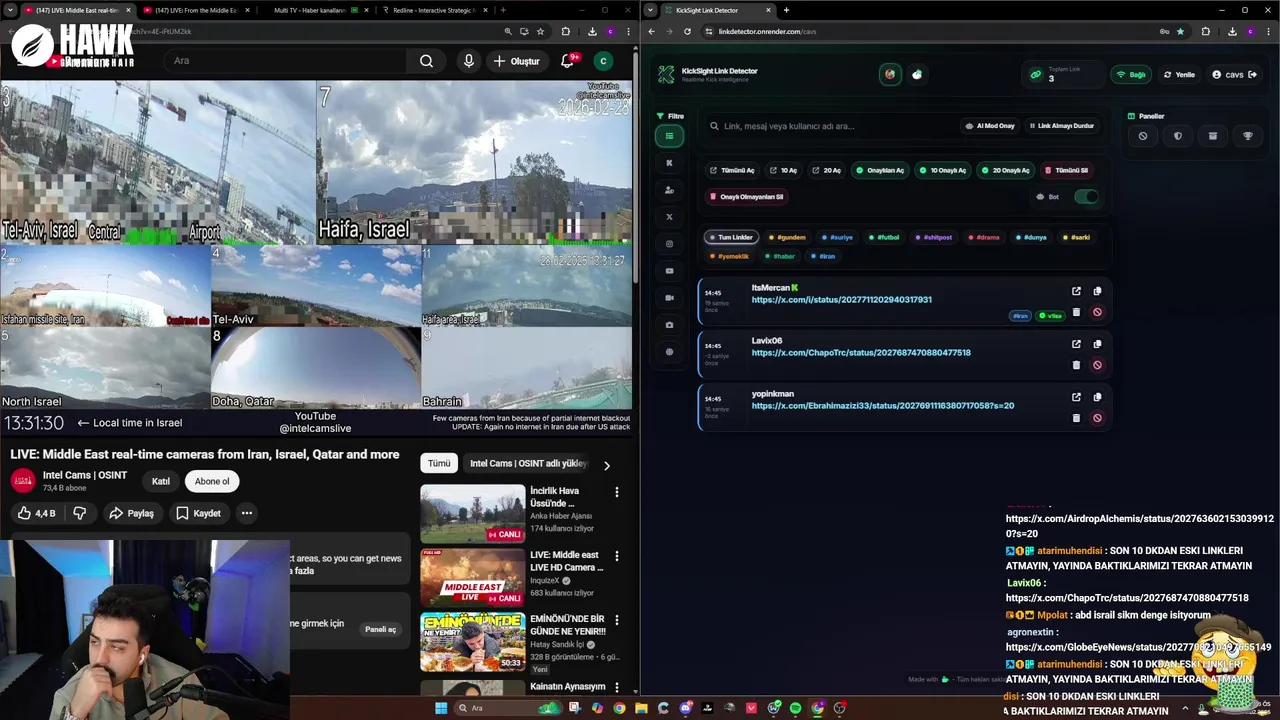
Task: Click Onaylı Olmayanları Sil button
Action: coord(747,197)
